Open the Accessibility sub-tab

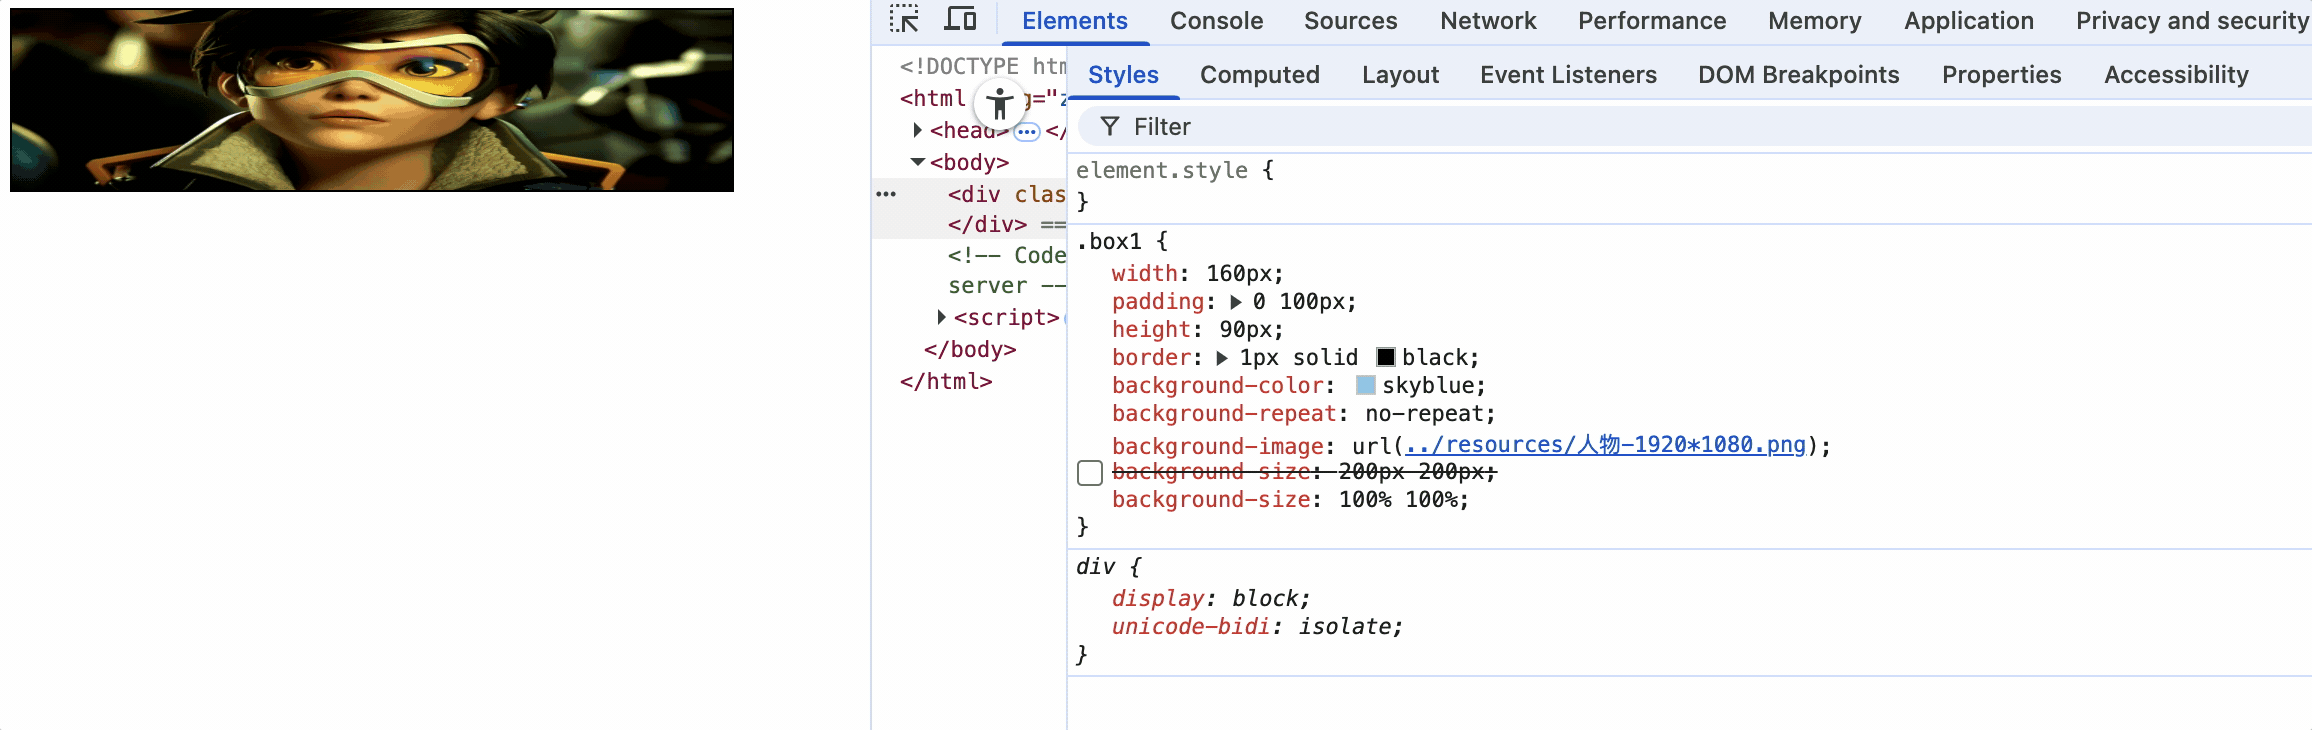tap(2176, 75)
